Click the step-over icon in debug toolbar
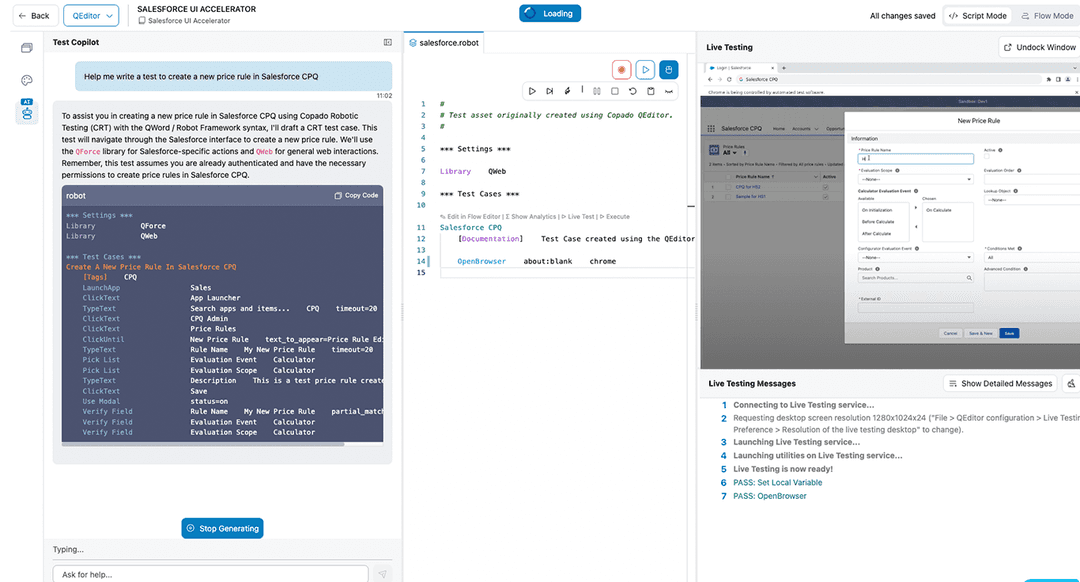1080x582 pixels. click(550, 91)
